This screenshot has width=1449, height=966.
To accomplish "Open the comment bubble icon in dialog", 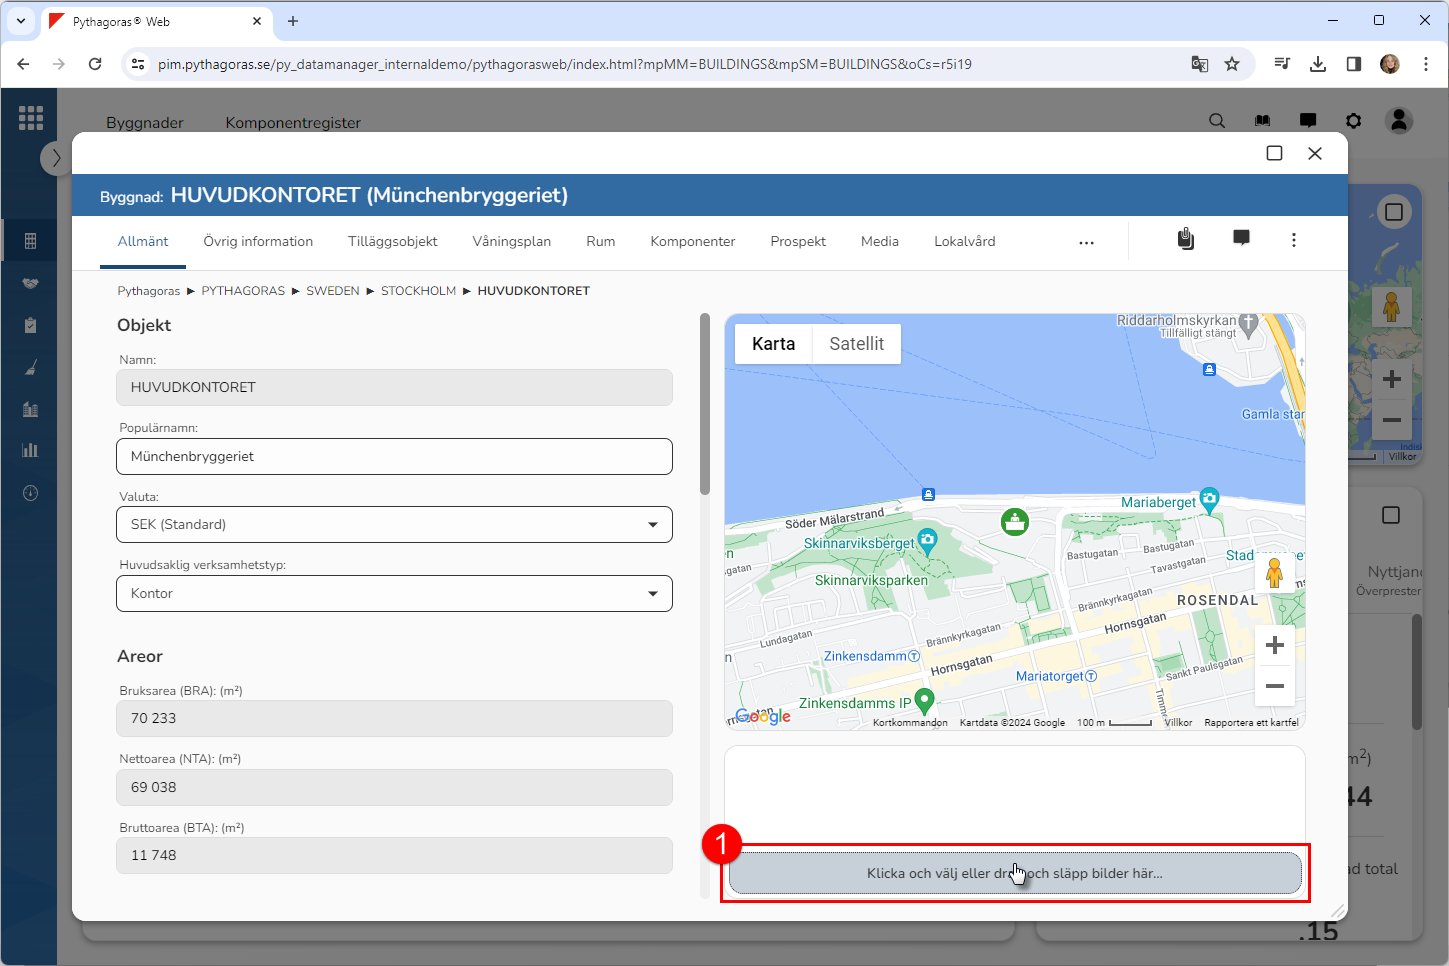I will [1241, 239].
